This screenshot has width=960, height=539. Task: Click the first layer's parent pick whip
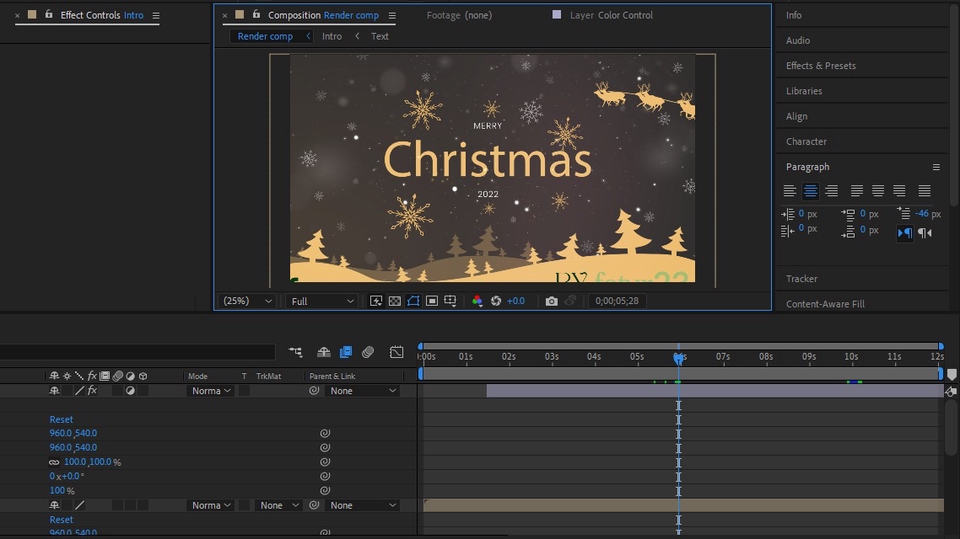[314, 390]
